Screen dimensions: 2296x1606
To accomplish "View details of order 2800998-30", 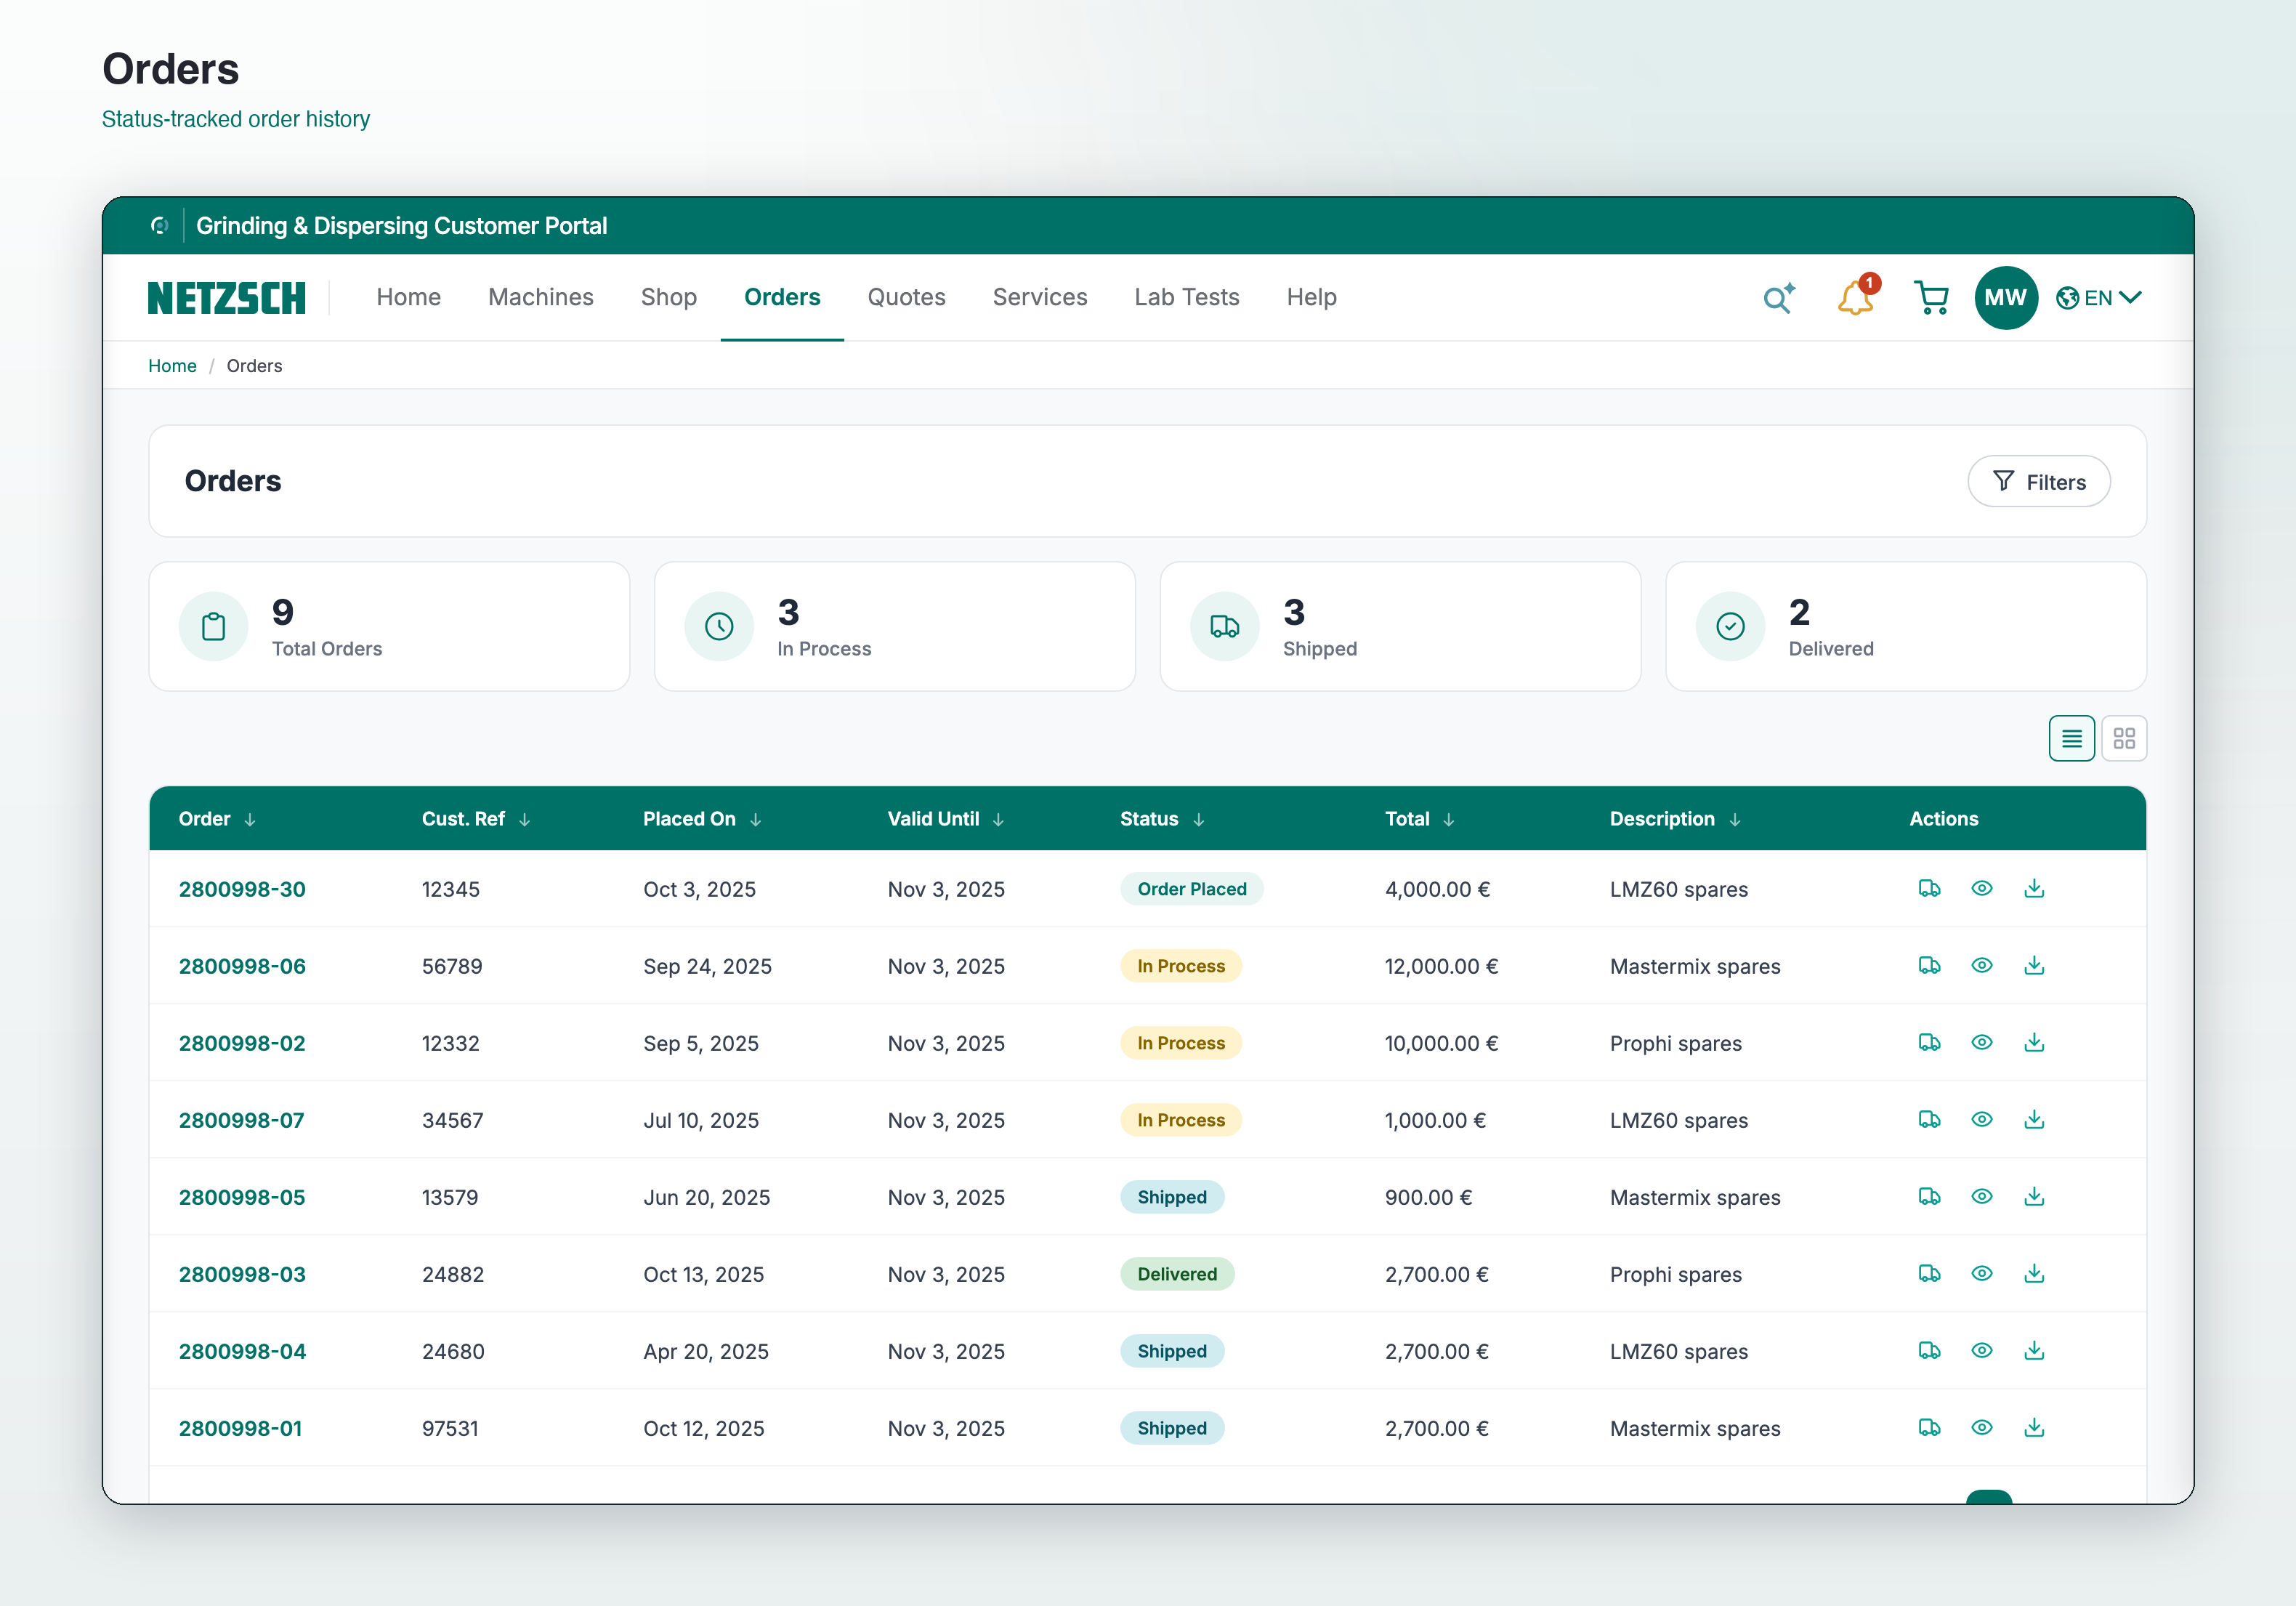I will pos(1982,888).
